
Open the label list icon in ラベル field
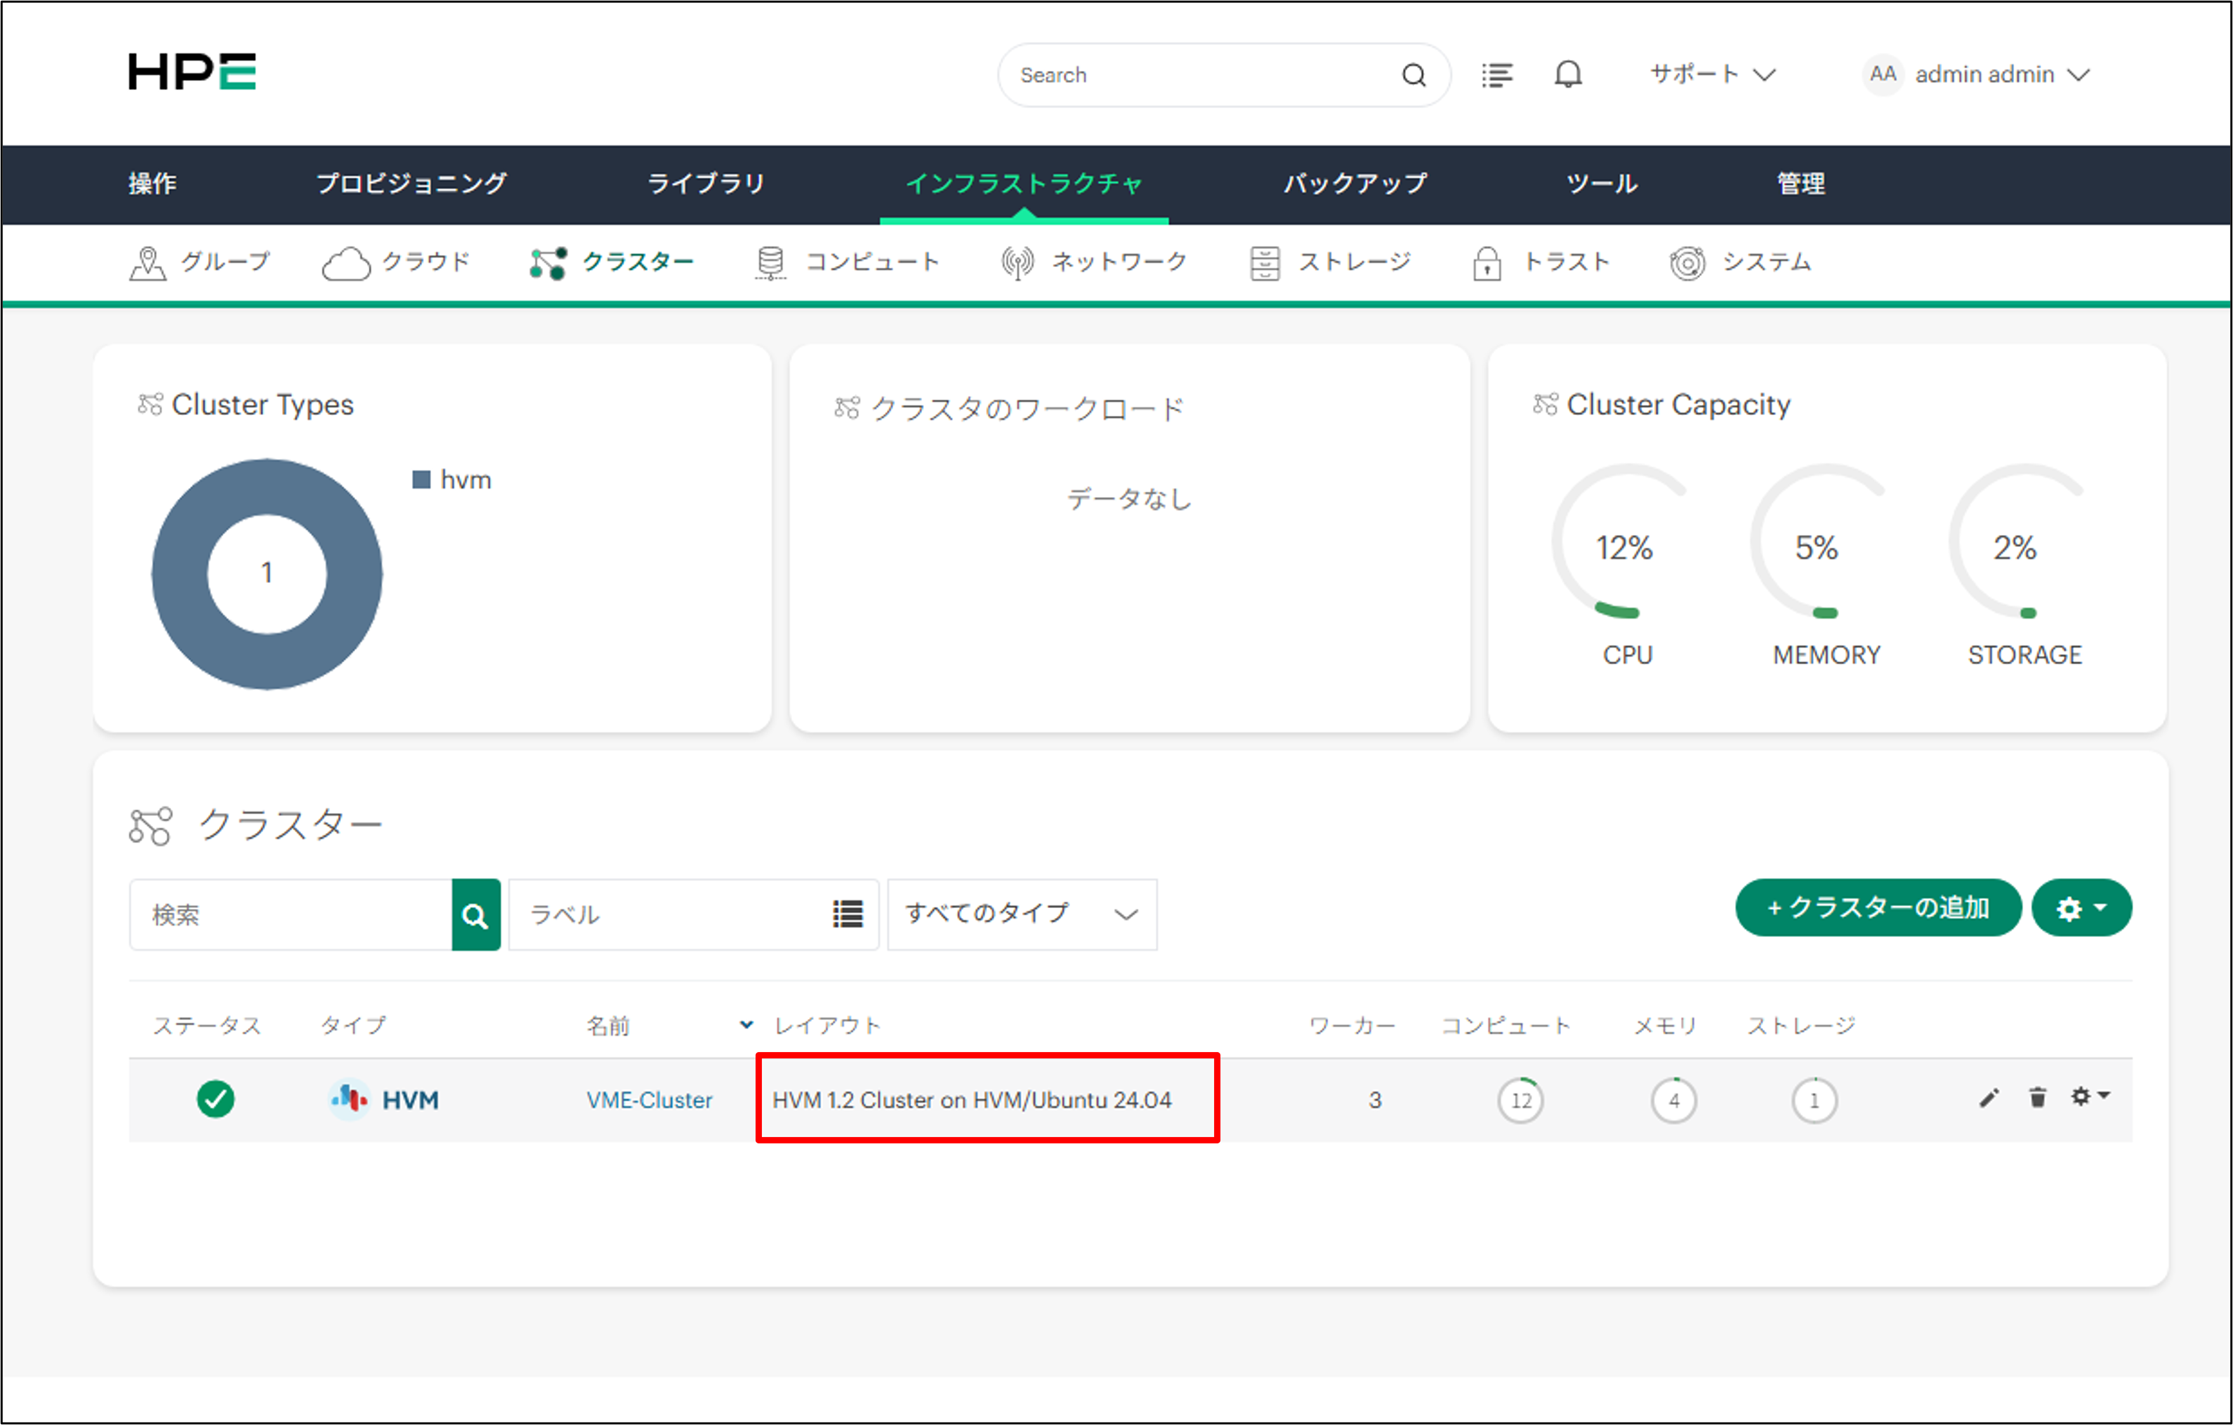[847, 914]
